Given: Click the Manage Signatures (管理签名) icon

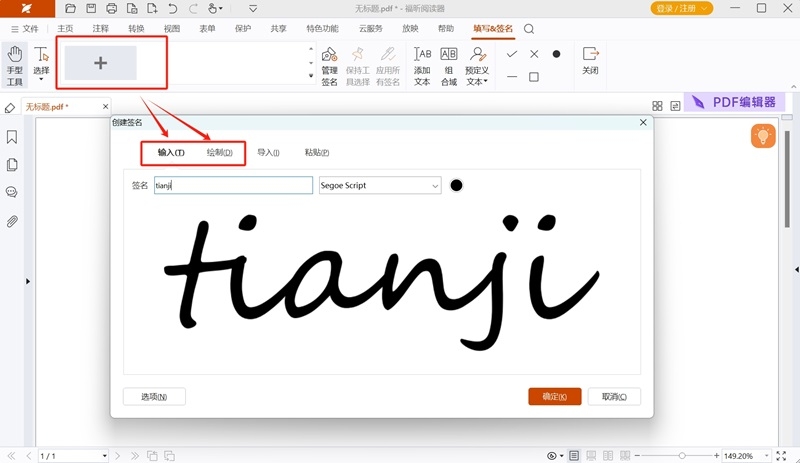Looking at the screenshot, I should [329, 64].
